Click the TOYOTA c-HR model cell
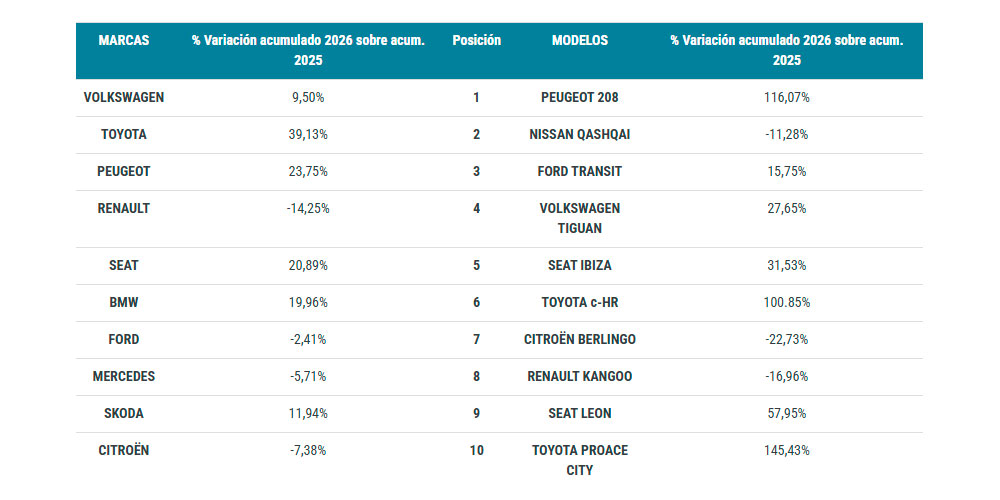The width and height of the screenshot is (1000, 500). 579,303
